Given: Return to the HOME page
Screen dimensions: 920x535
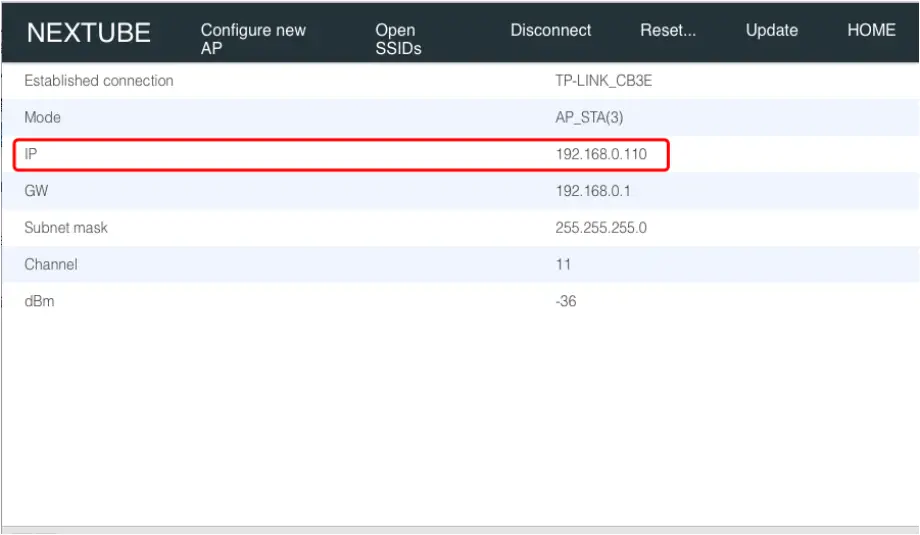Looking at the screenshot, I should click(x=871, y=30).
